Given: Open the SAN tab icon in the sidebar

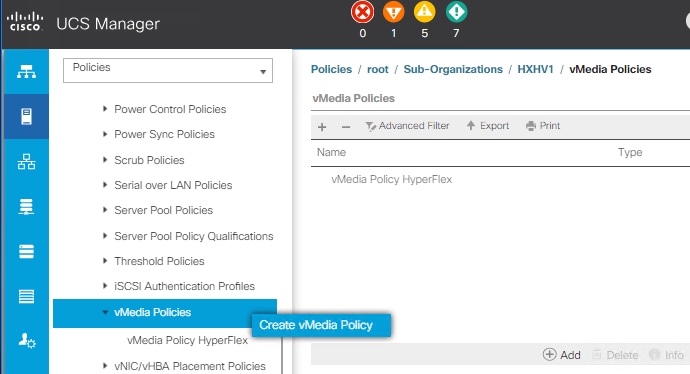Looking at the screenshot, I should click(x=26, y=206).
